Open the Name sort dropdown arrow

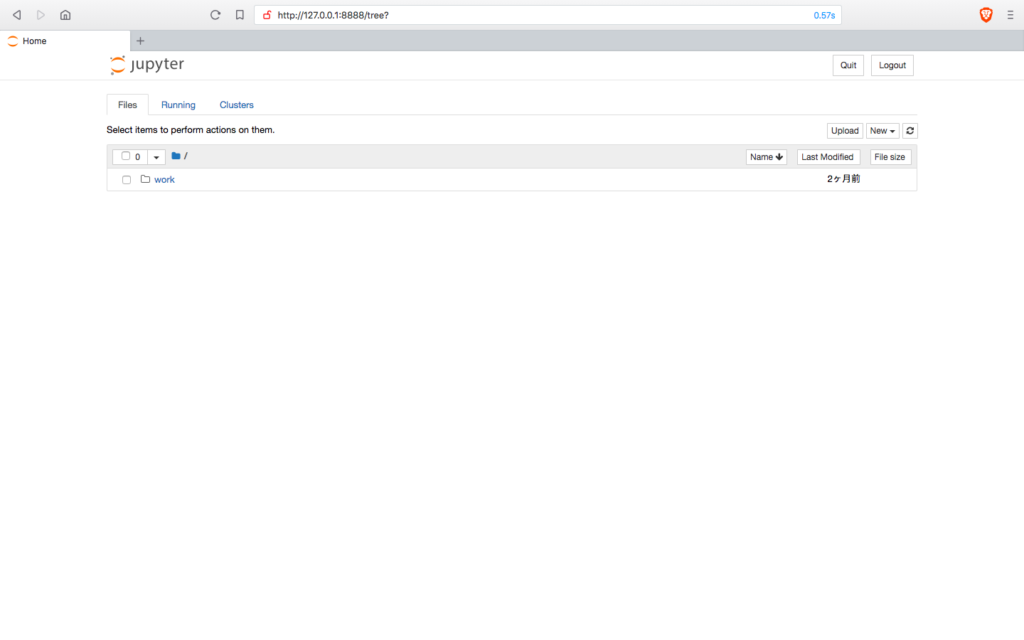click(776, 156)
